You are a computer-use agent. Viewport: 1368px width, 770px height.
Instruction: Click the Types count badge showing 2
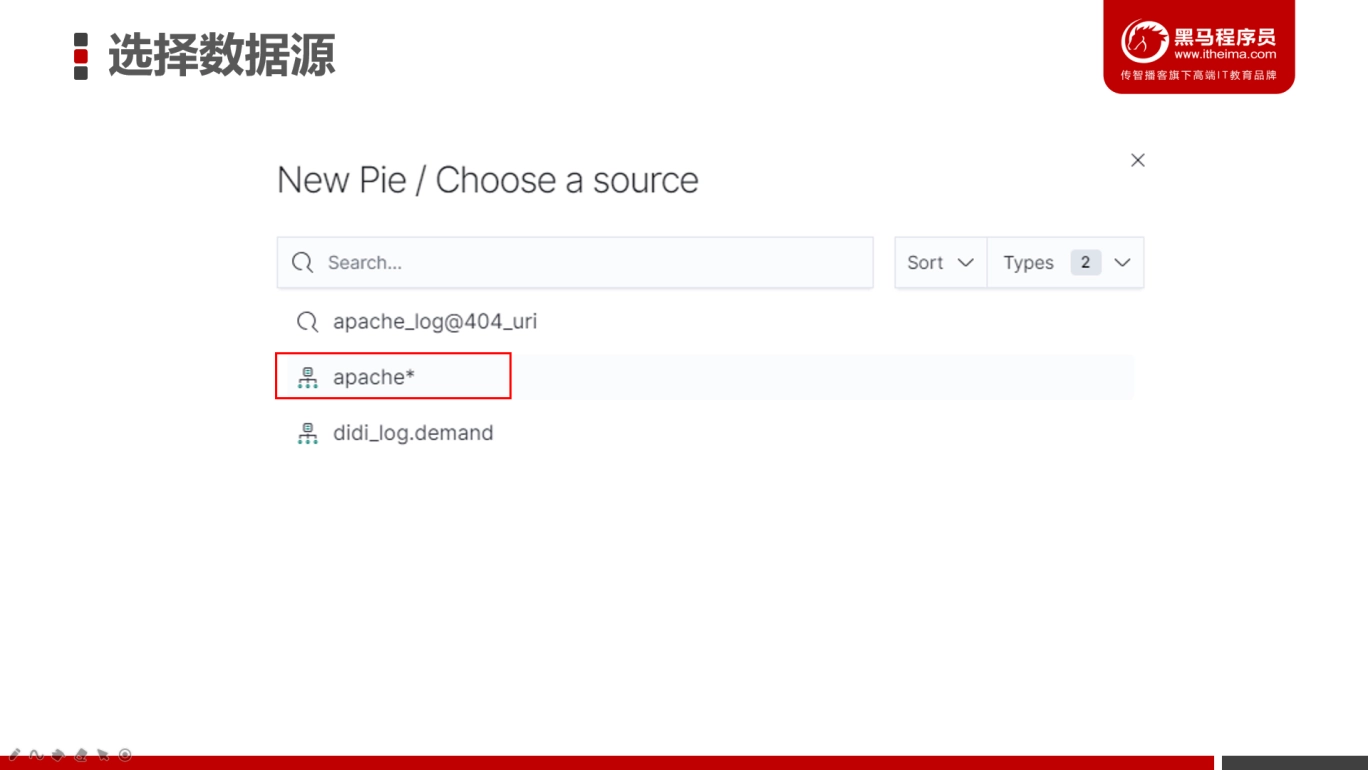point(1085,262)
